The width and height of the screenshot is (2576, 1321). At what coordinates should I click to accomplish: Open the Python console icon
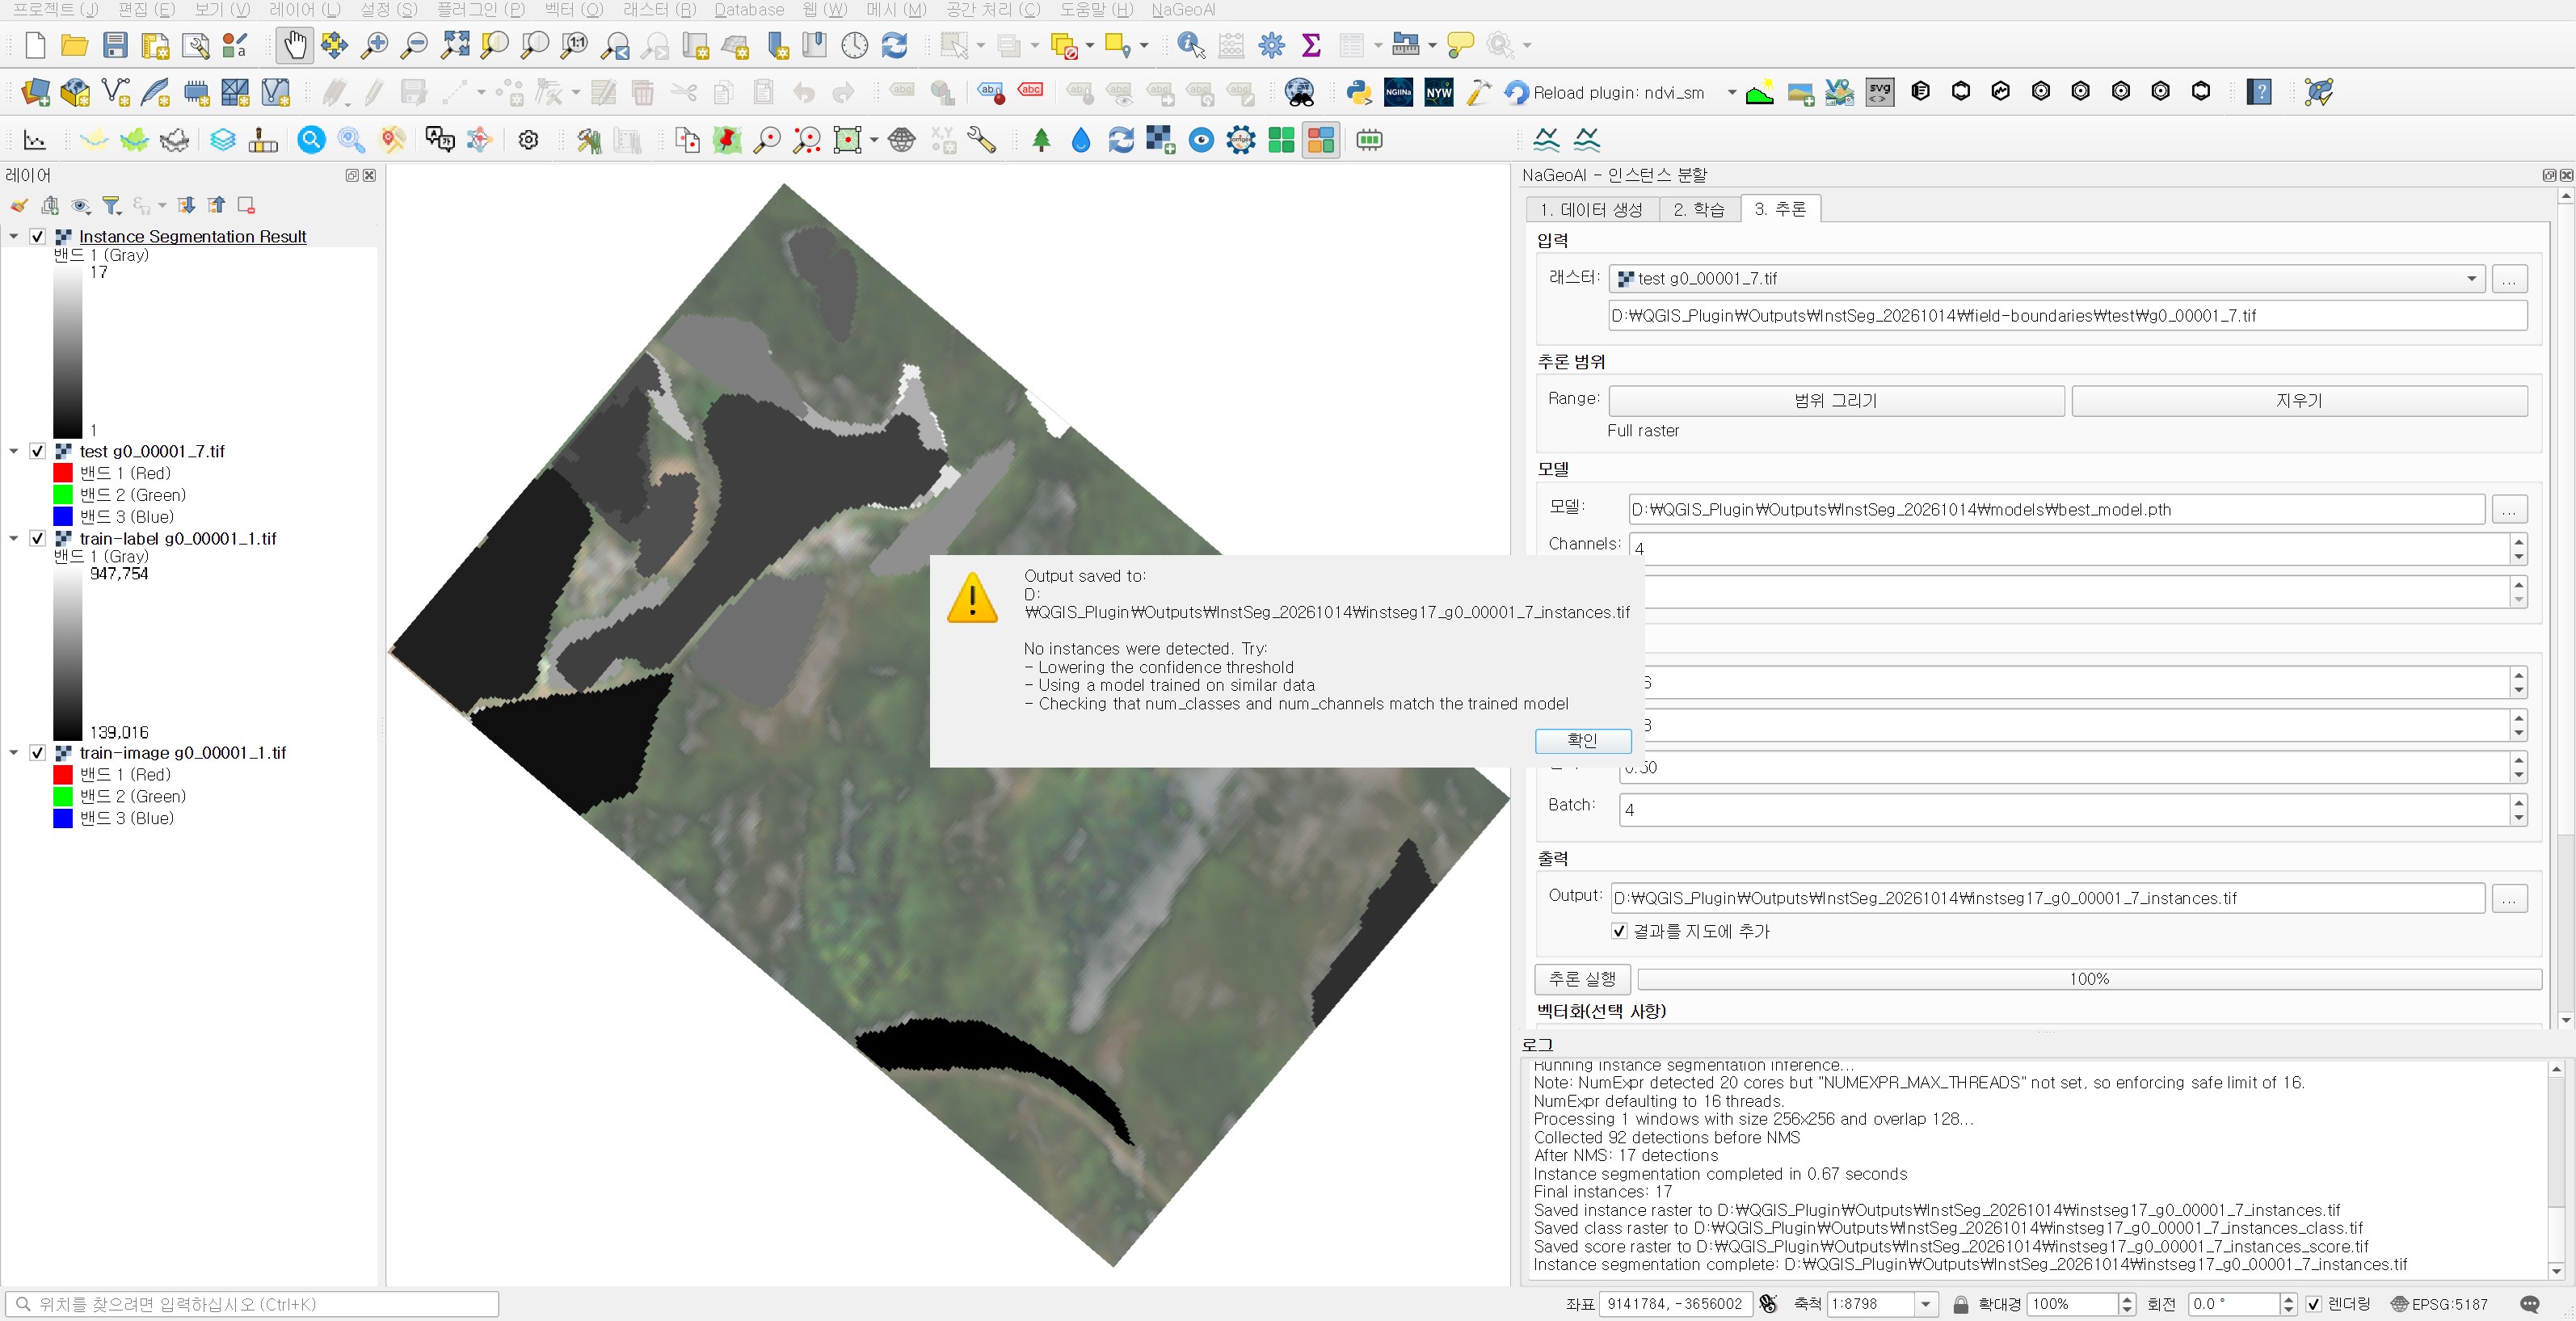(x=1358, y=92)
